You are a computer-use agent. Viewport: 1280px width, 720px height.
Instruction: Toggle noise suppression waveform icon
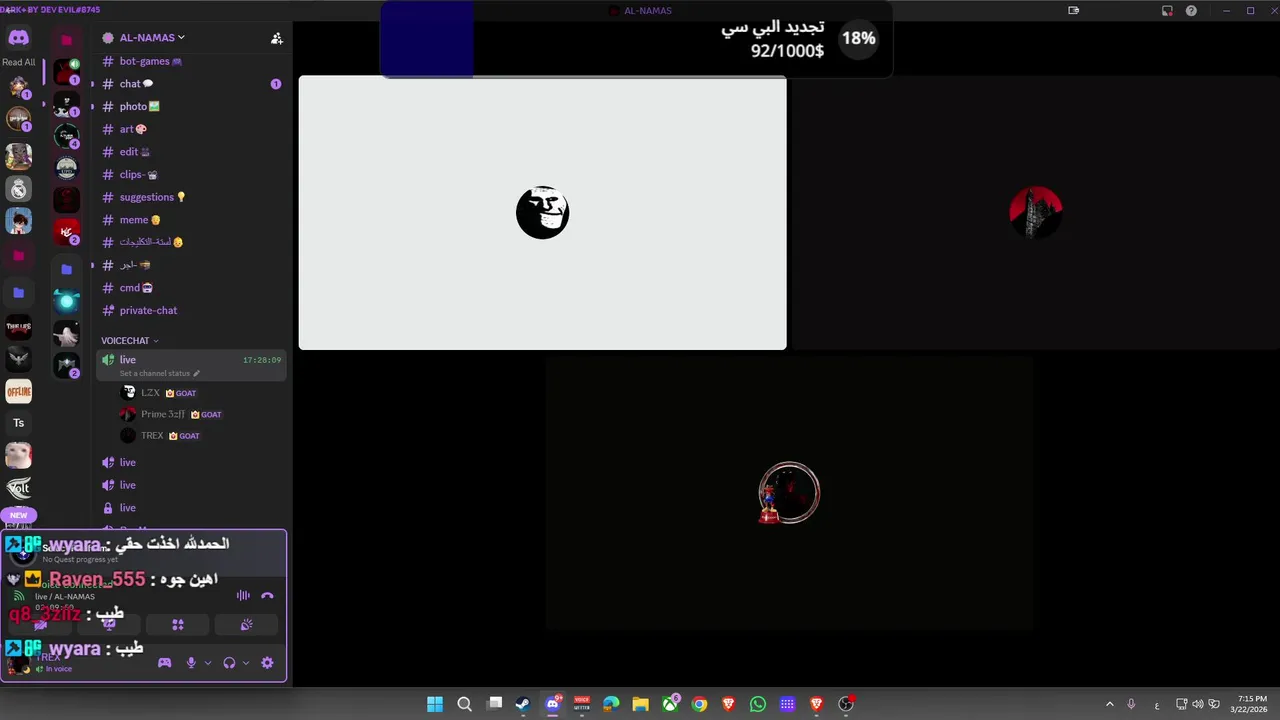tap(243, 595)
